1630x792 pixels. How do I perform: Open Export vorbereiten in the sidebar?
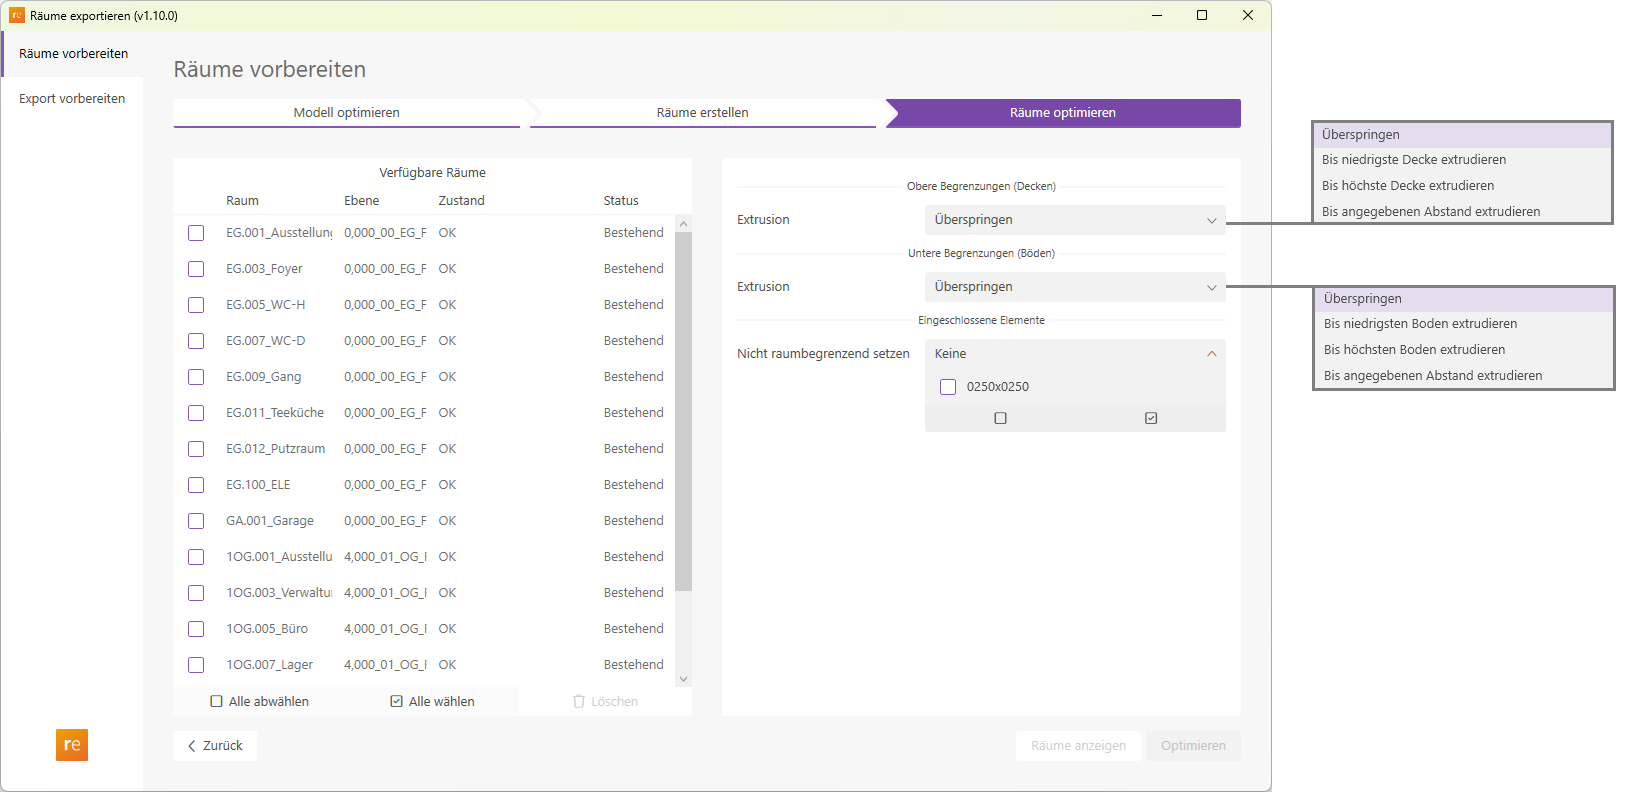(x=72, y=99)
